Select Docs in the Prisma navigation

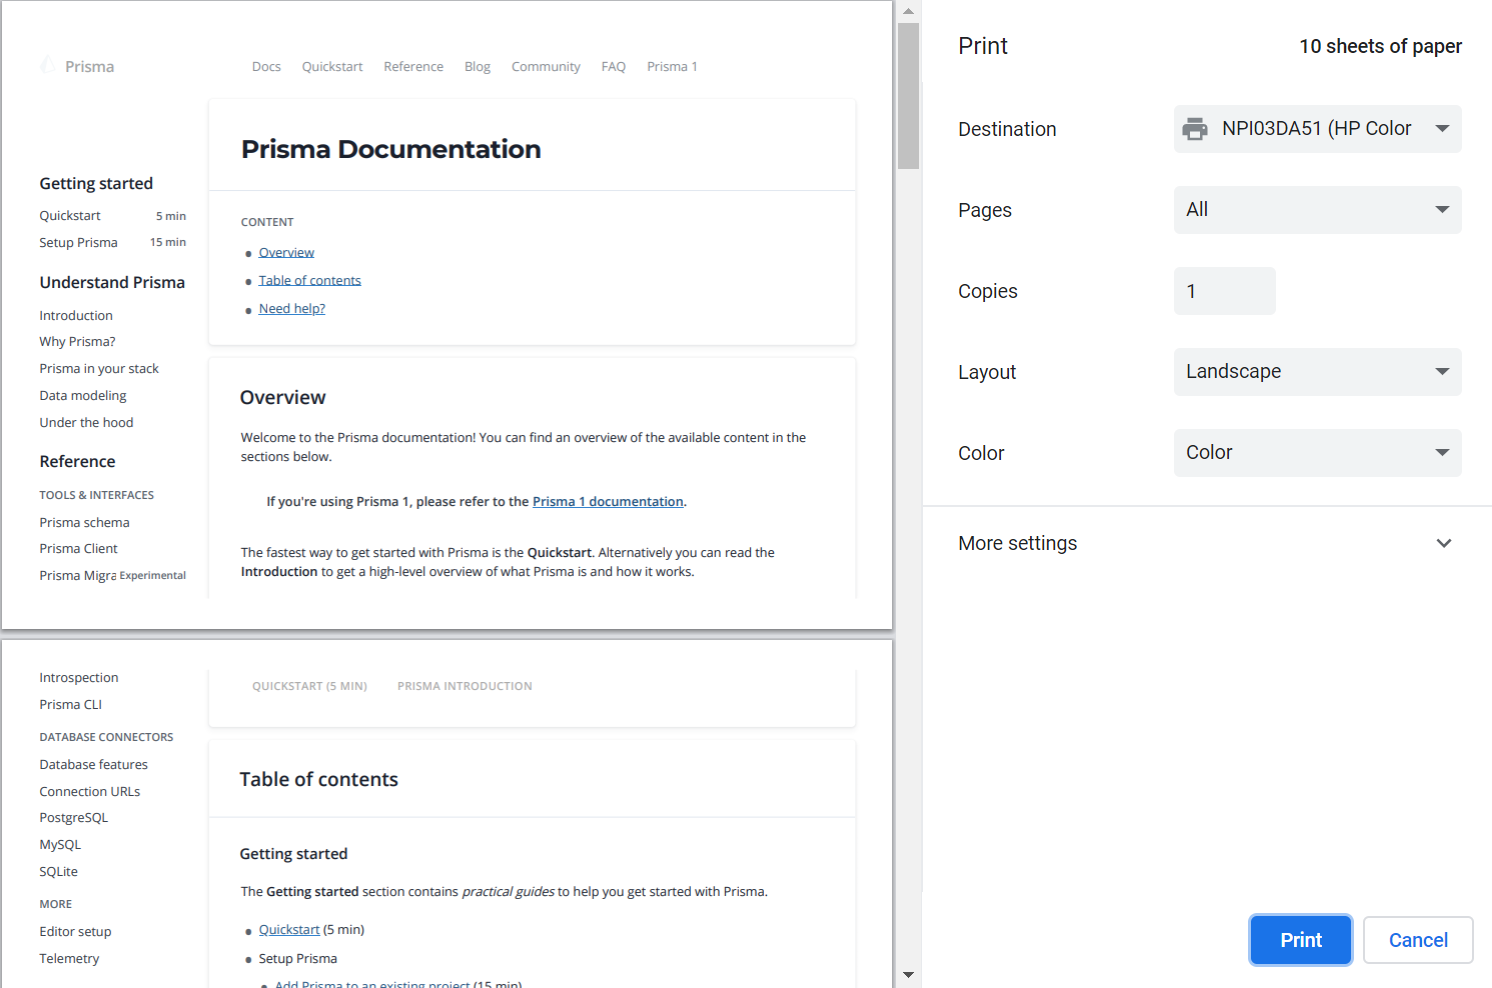[x=266, y=66]
